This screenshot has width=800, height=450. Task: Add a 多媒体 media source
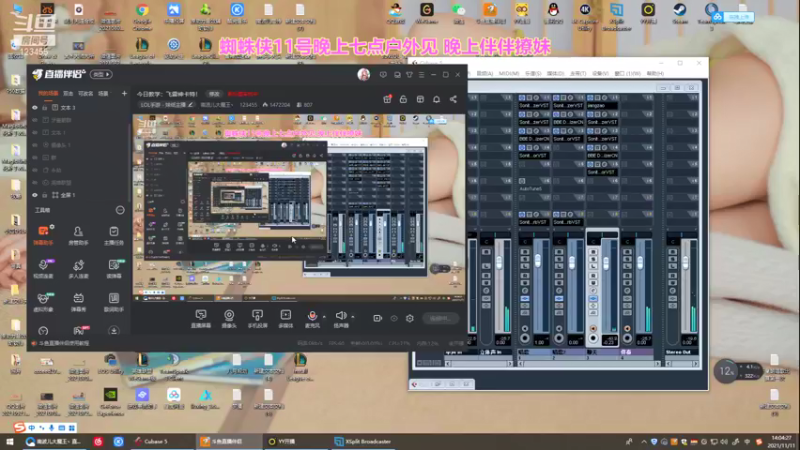tap(286, 319)
